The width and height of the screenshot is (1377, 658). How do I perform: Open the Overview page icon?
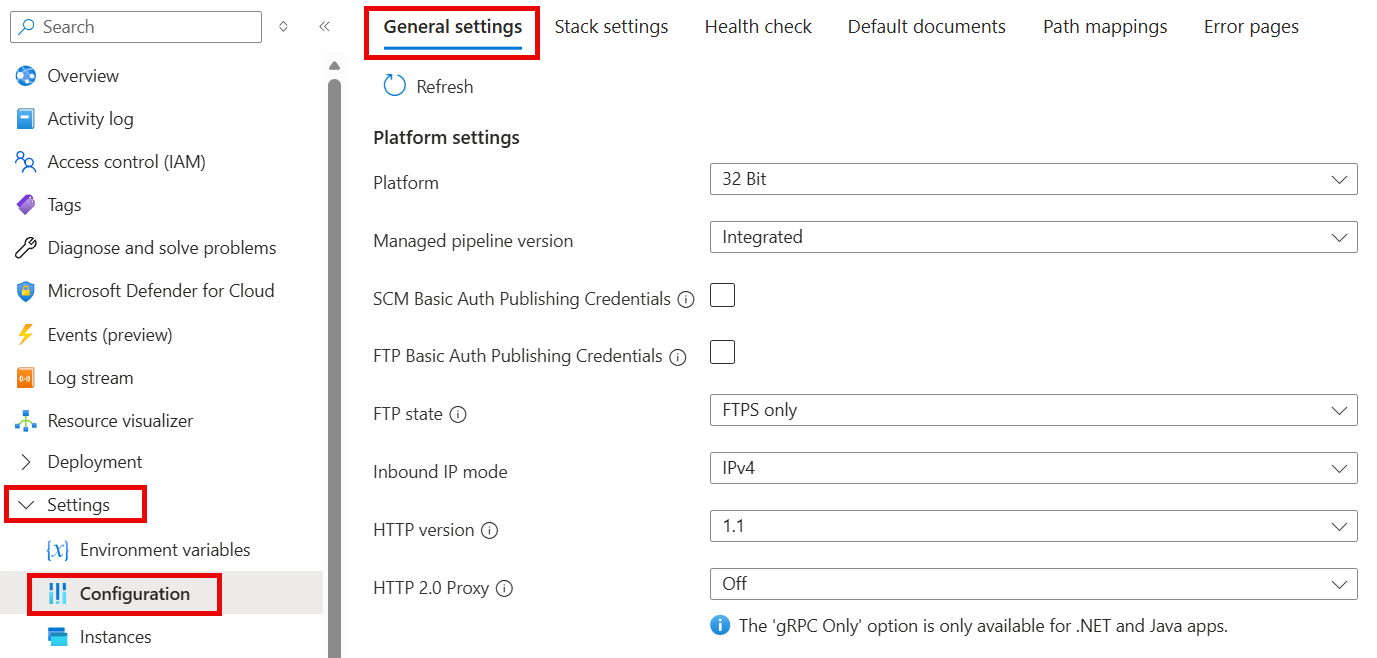tap(26, 76)
